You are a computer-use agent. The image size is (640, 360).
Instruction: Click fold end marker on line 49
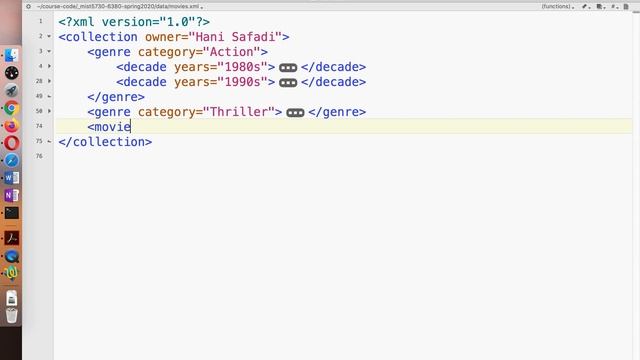(49, 96)
